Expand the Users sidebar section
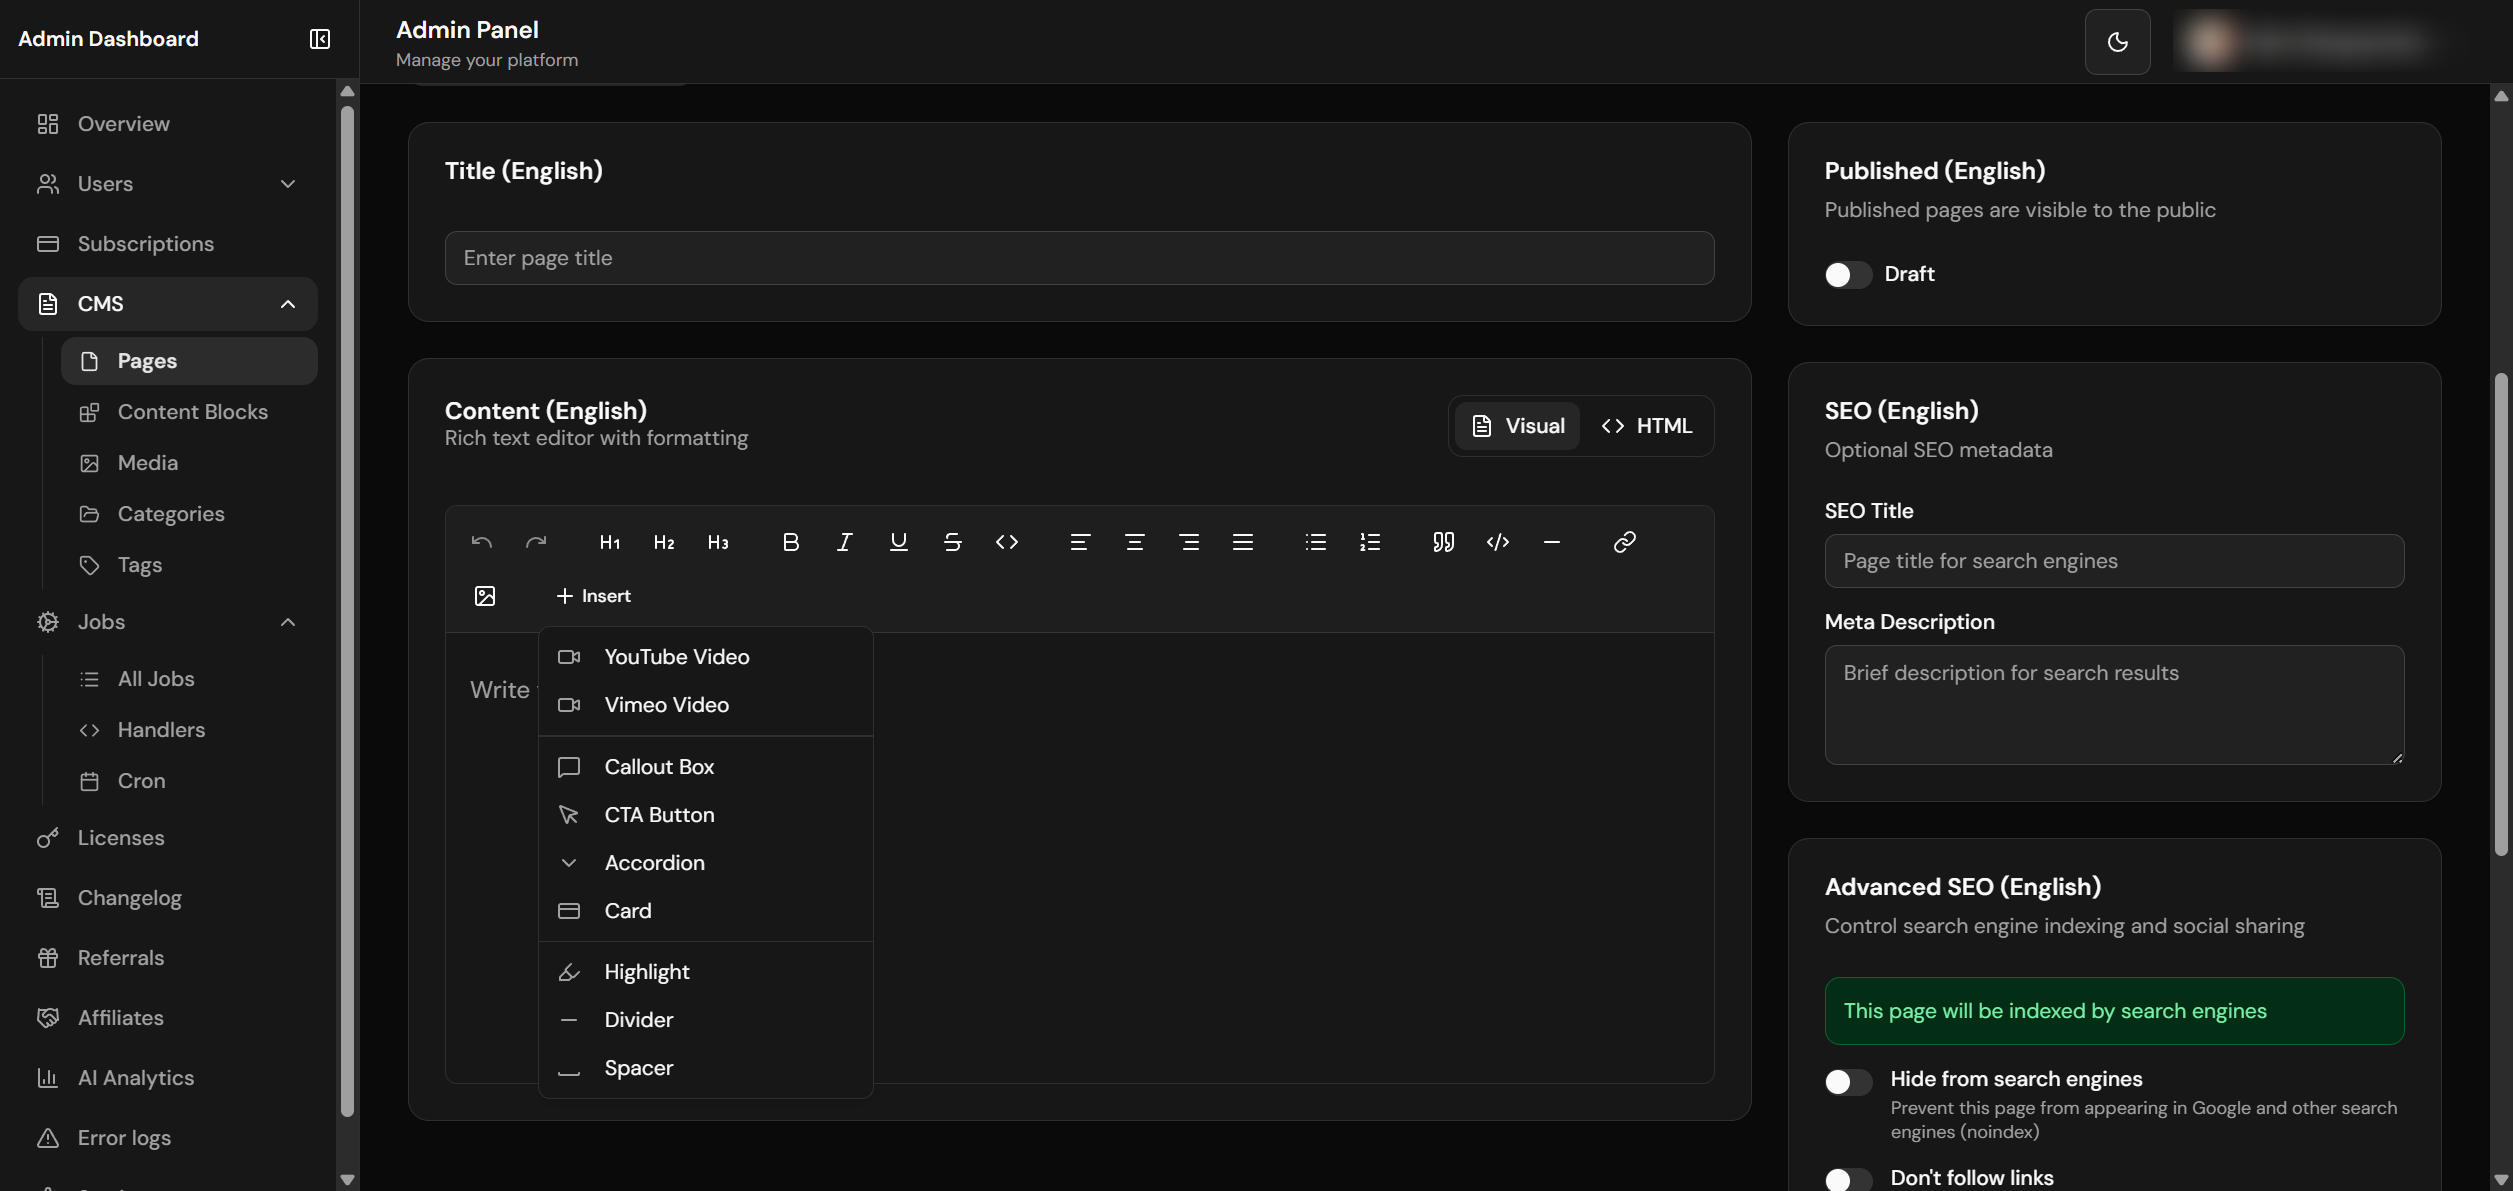This screenshot has height=1191, width=2513. (x=168, y=184)
